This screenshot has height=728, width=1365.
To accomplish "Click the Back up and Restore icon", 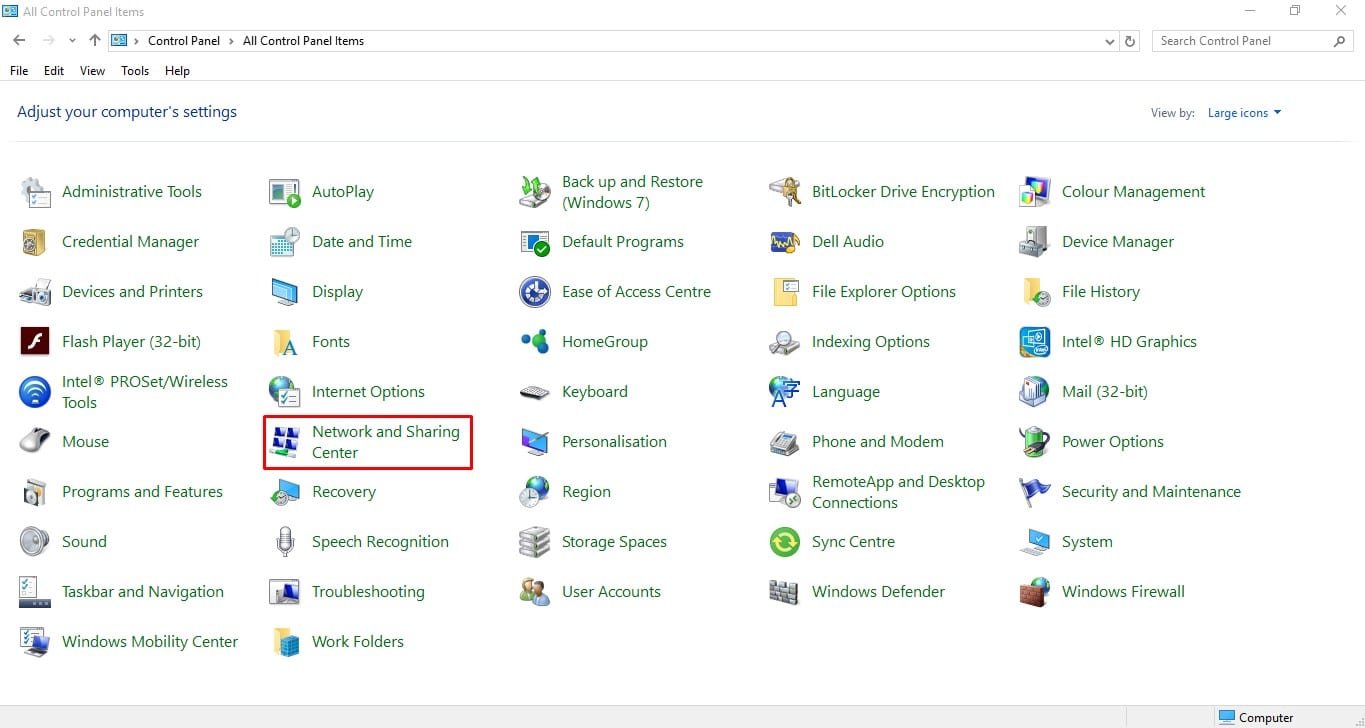I will pos(535,192).
